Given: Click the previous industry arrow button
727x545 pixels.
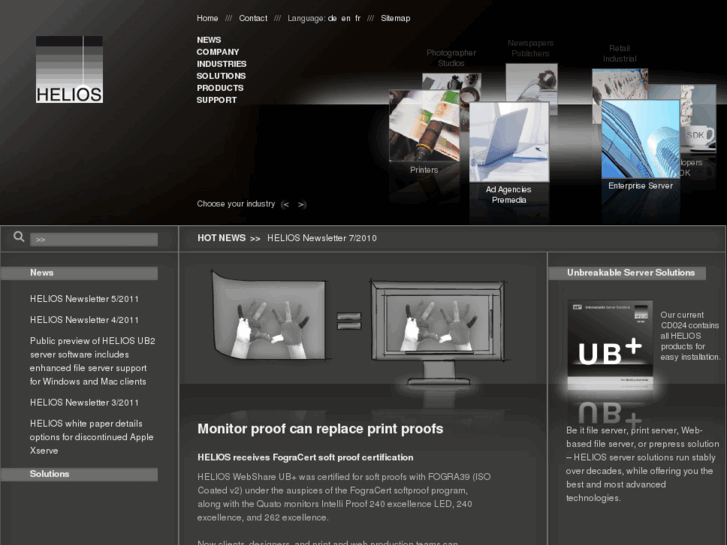Looking at the screenshot, I should coord(286,205).
